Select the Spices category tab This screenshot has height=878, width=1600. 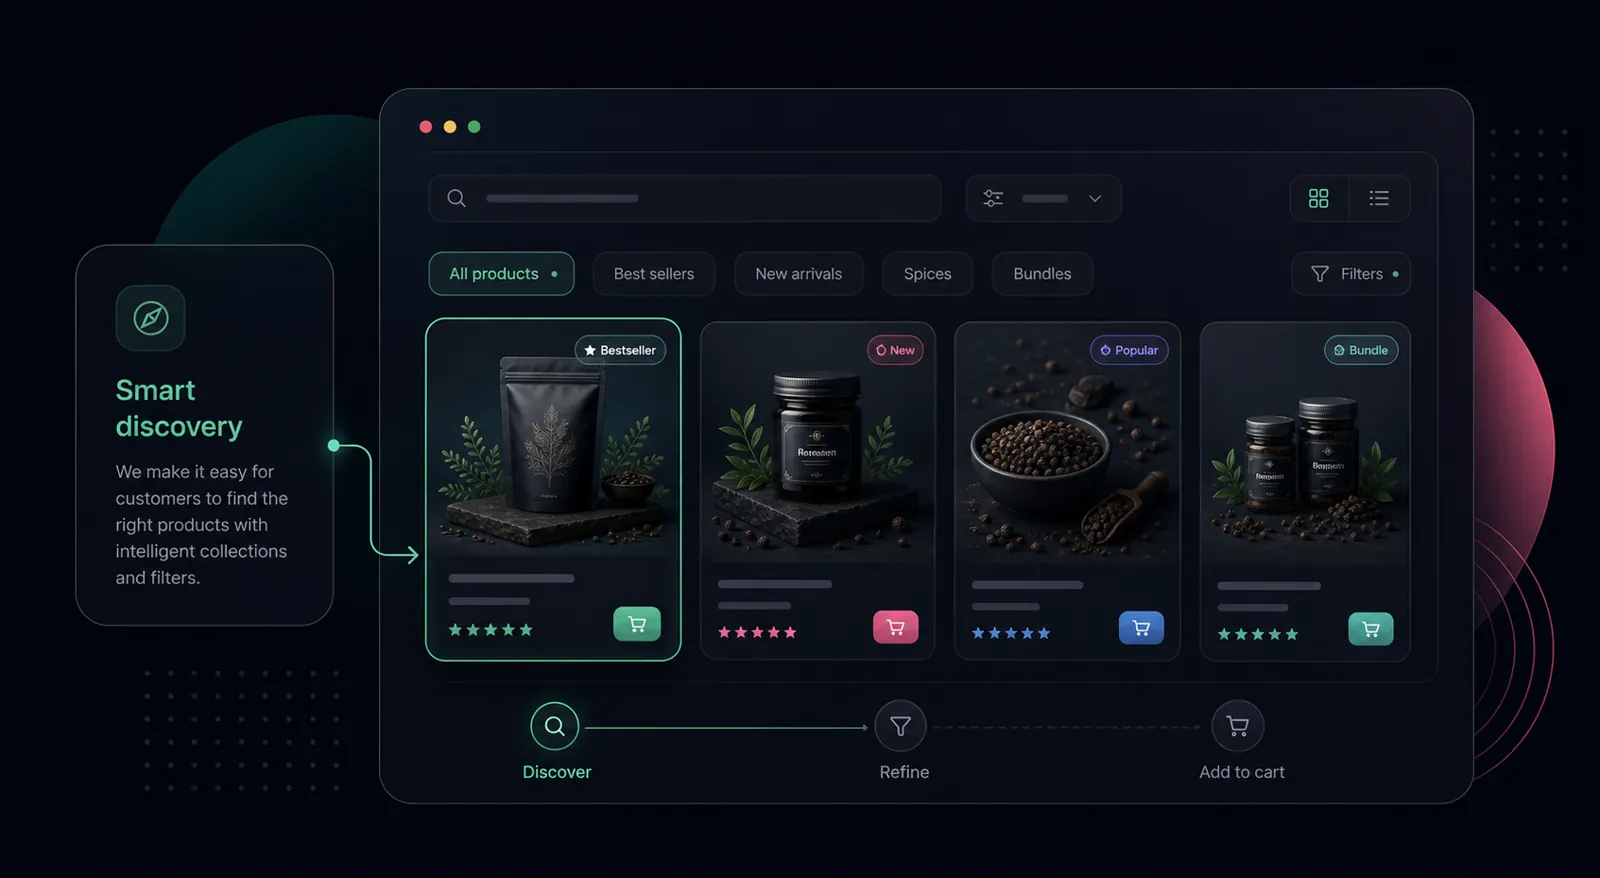coord(928,274)
